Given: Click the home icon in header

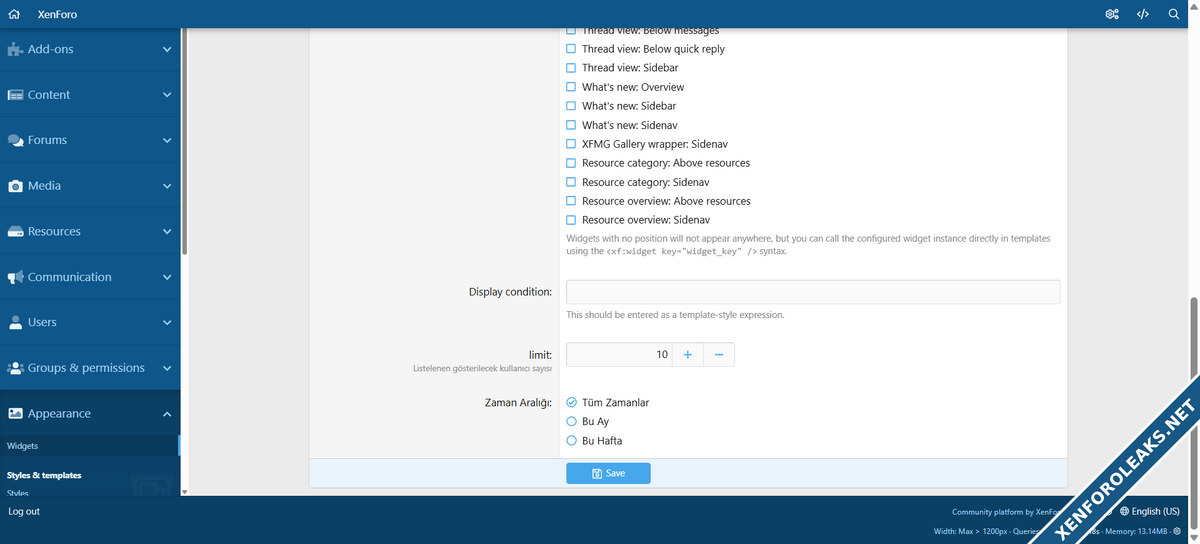Looking at the screenshot, I should 14,15.
